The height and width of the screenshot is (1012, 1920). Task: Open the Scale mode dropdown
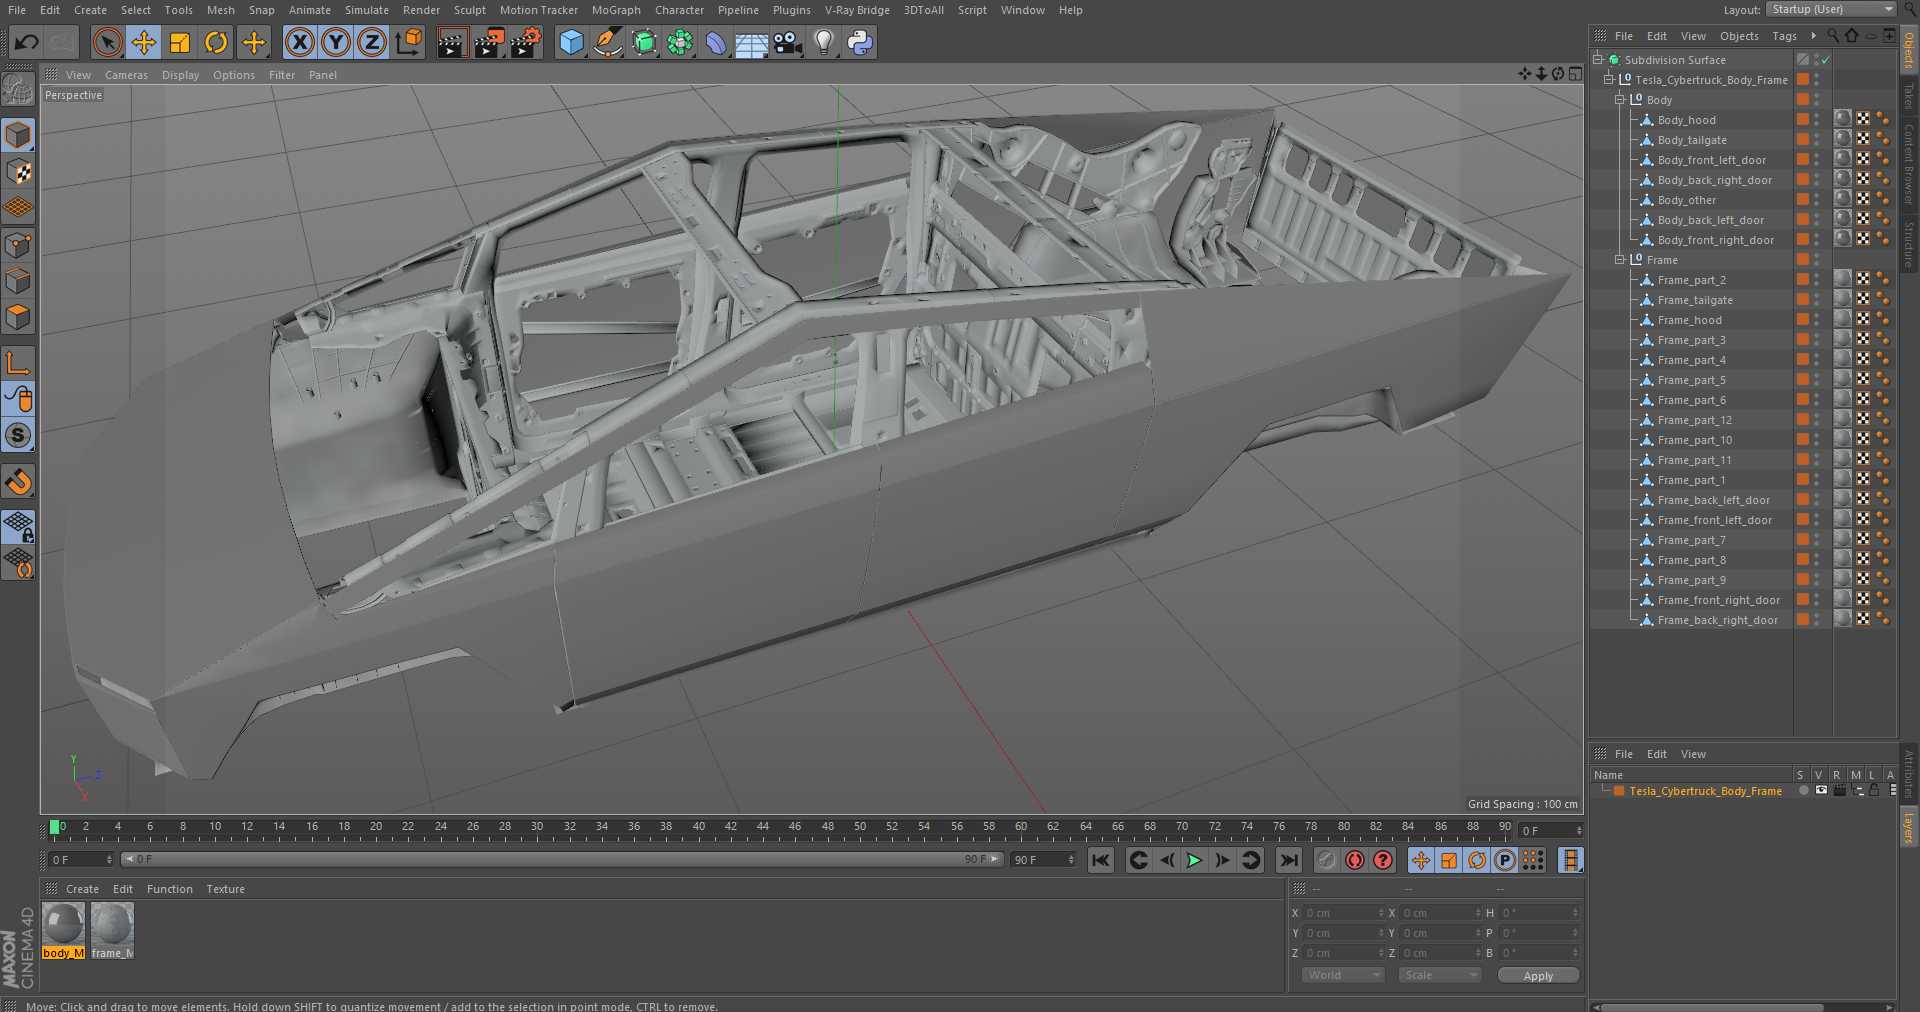[x=1439, y=975]
